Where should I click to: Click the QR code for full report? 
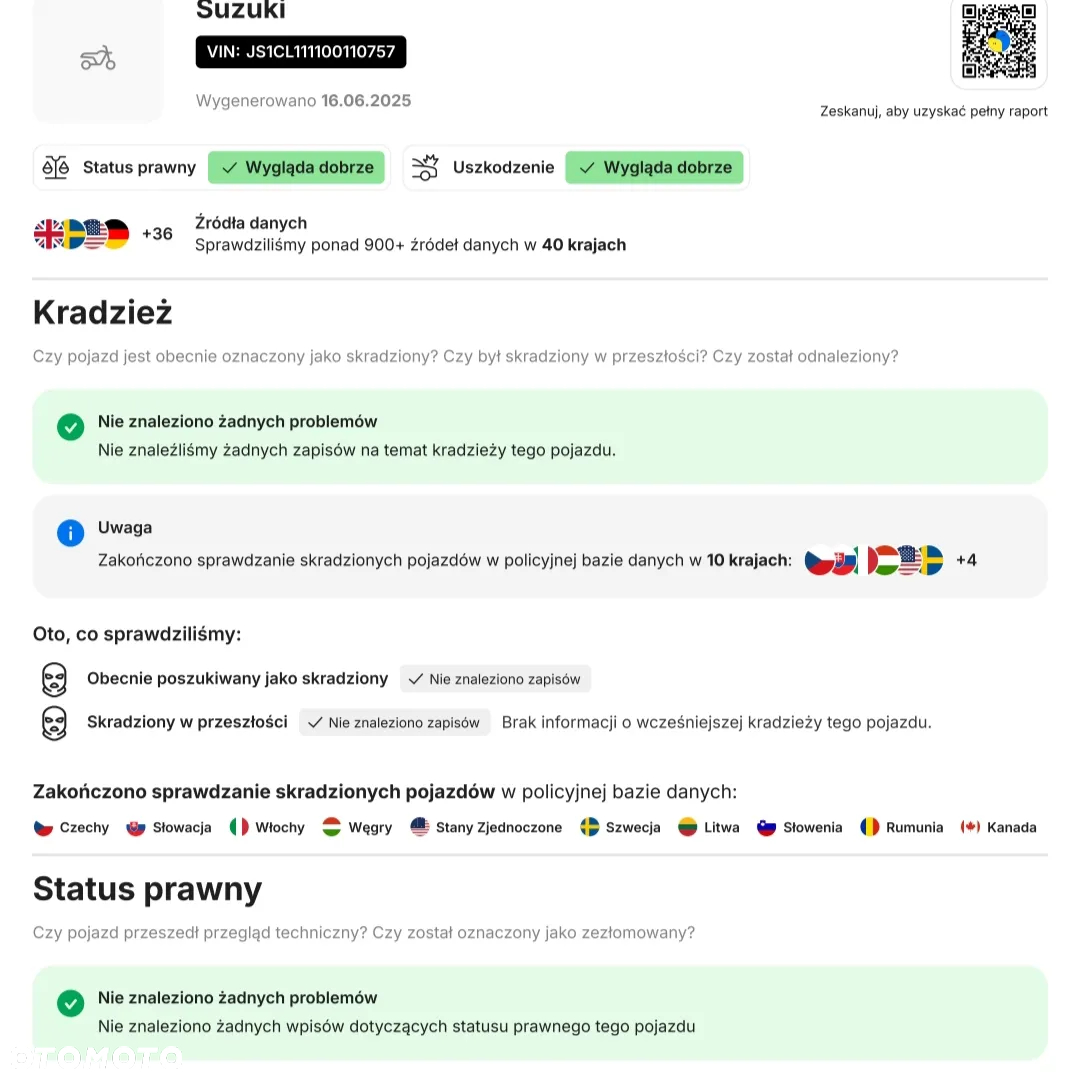coord(999,41)
